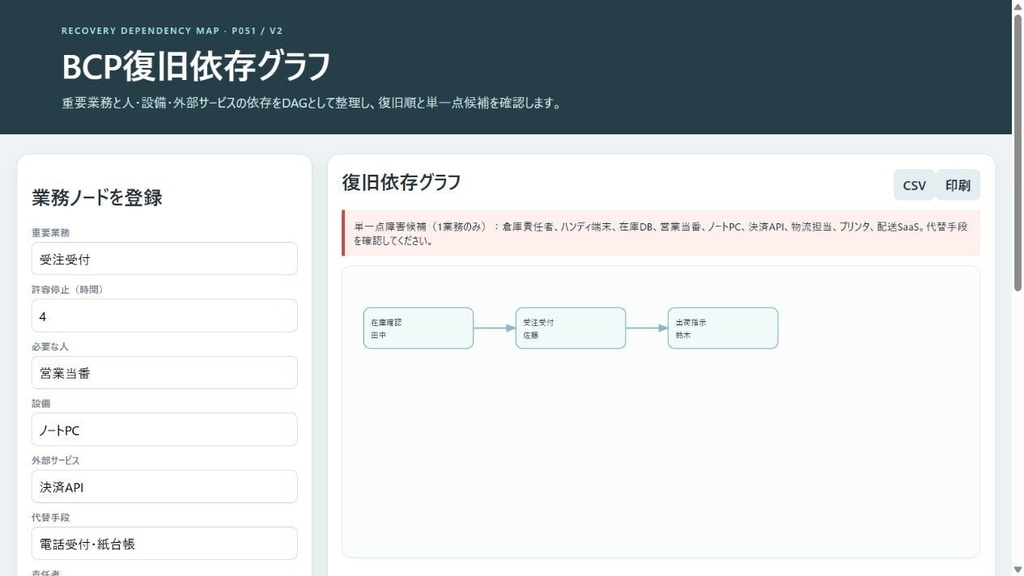
Task: Focus the 重要業務 input field
Action: 165,259
